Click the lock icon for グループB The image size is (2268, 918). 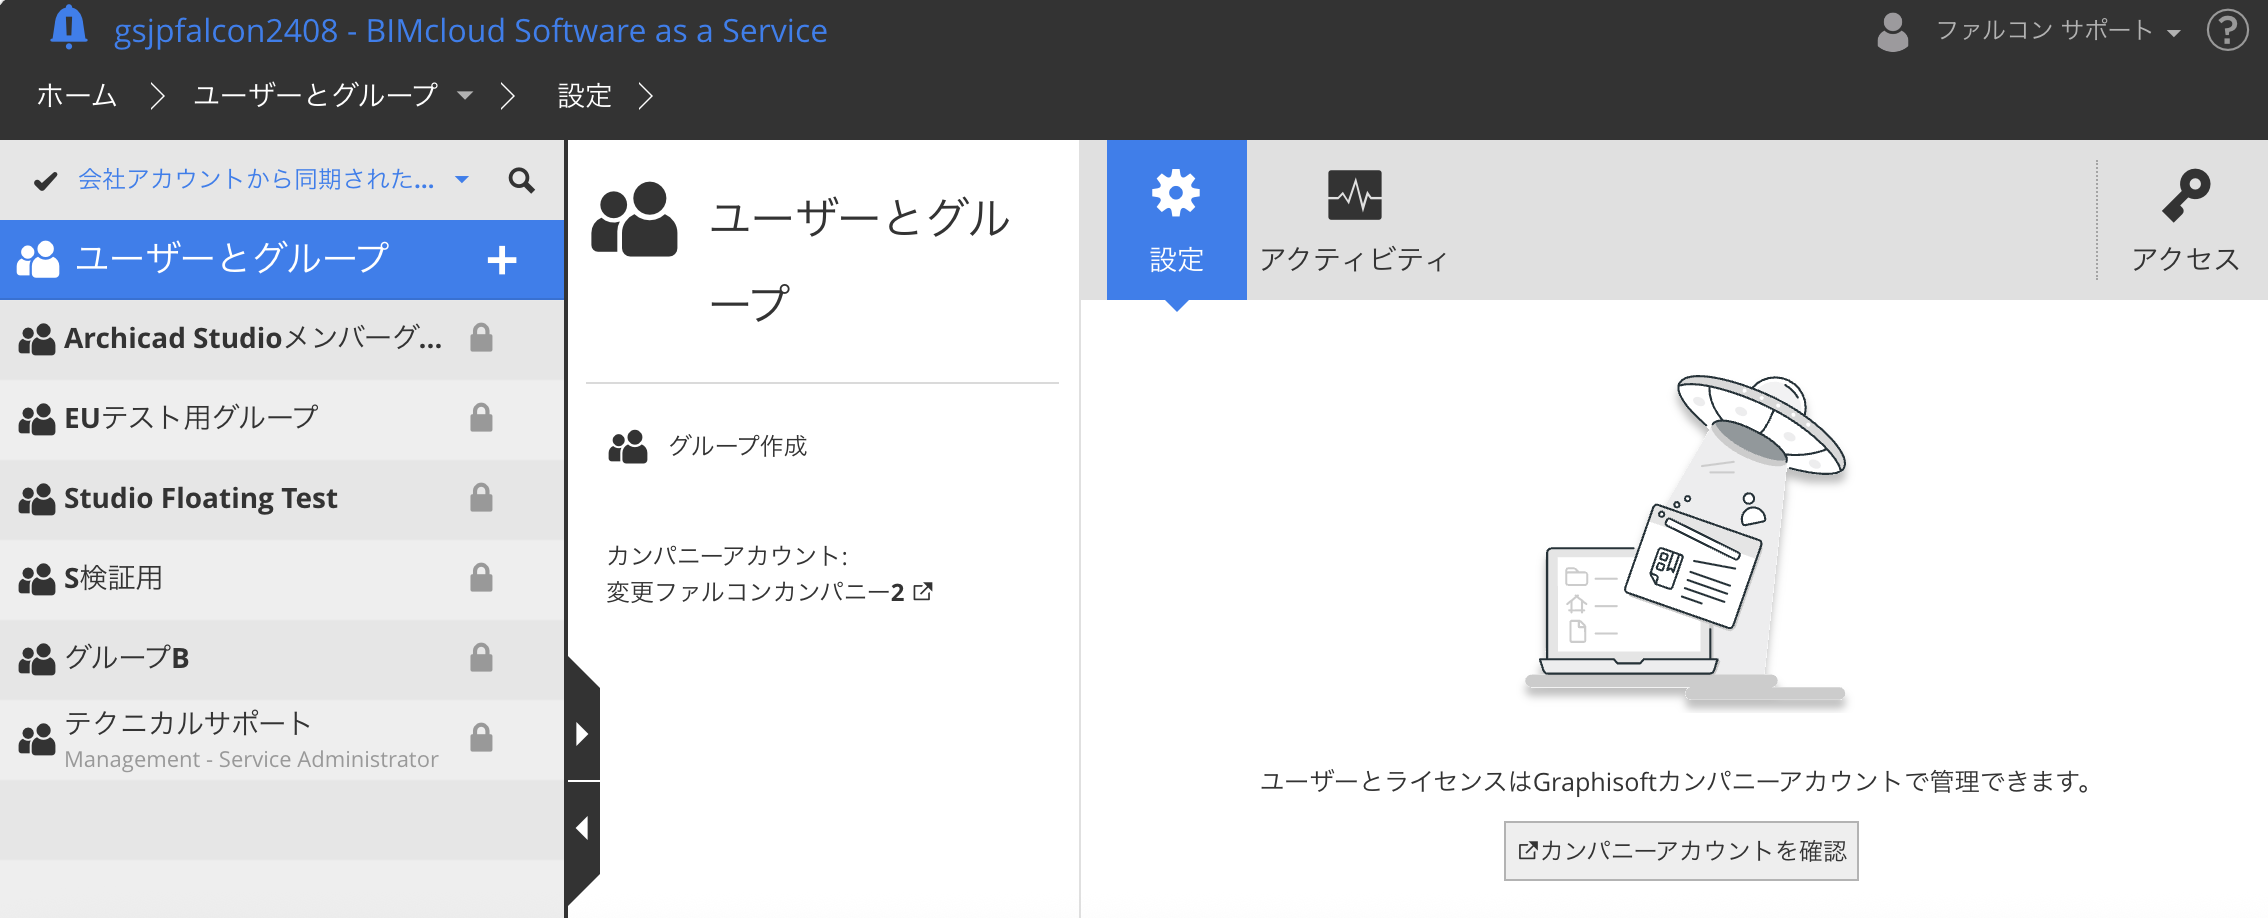tap(481, 658)
